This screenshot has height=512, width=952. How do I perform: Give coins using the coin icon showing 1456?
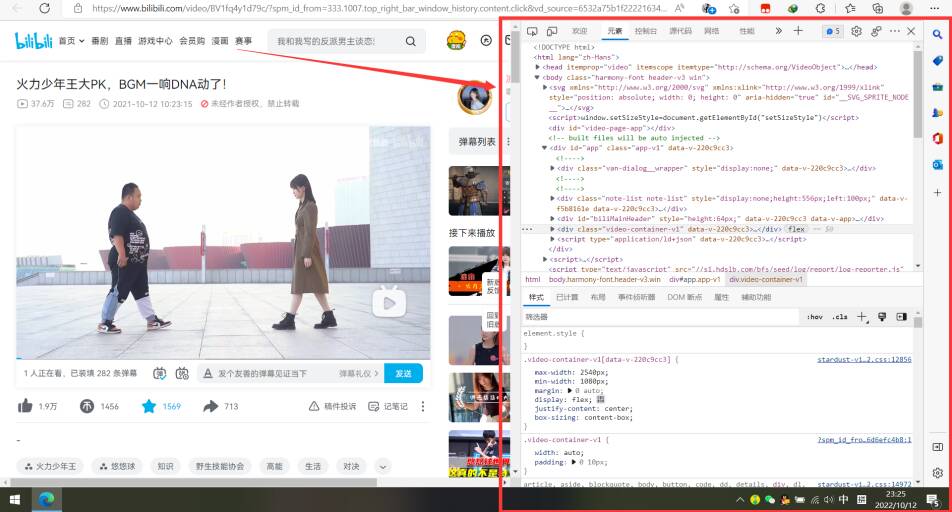pyautogui.click(x=87, y=406)
